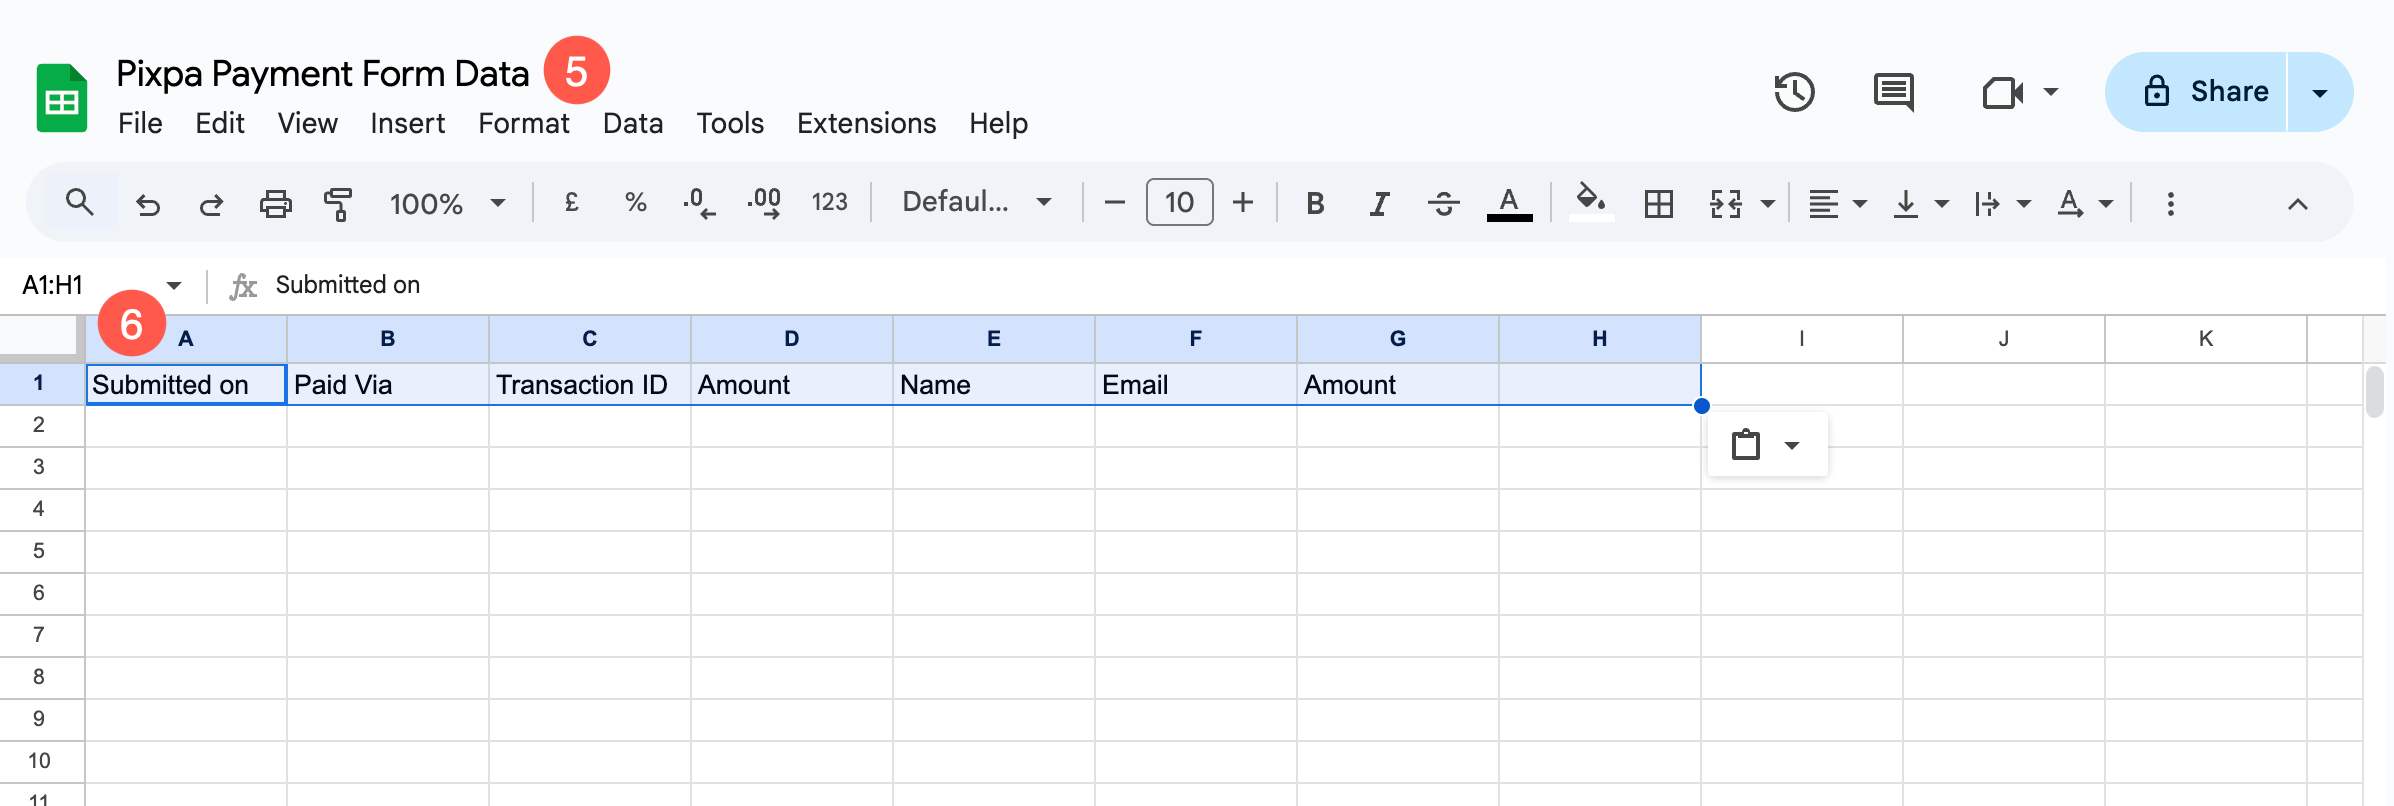Open the text color picker
The image size is (2394, 806).
pyautogui.click(x=1509, y=204)
